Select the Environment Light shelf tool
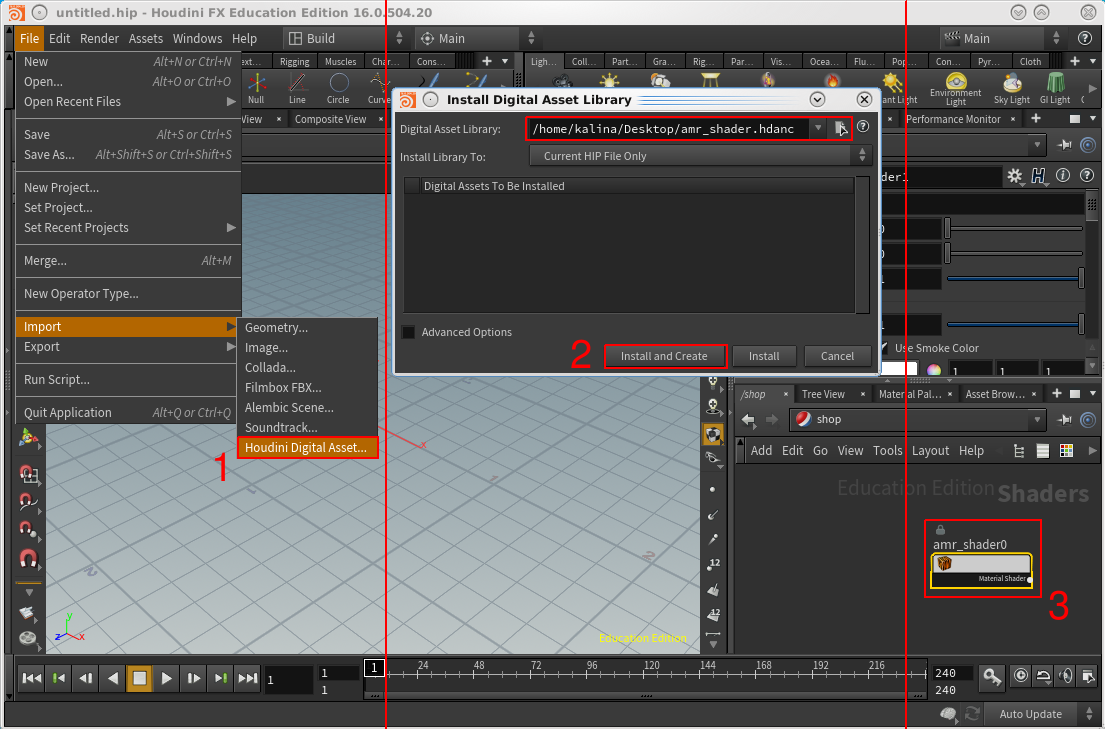Image resolution: width=1105 pixels, height=729 pixels. pos(955,86)
